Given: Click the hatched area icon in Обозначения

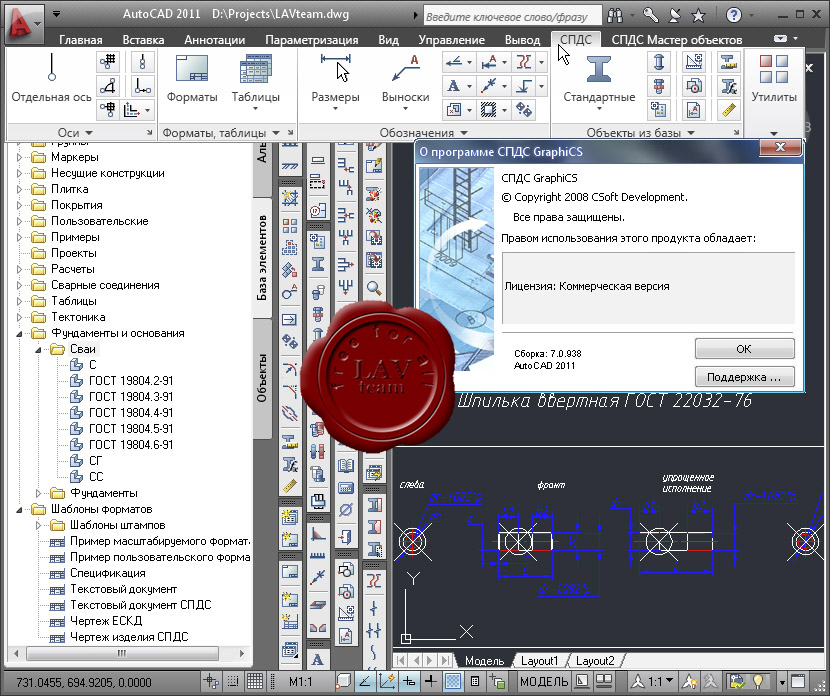Looking at the screenshot, I should click(x=489, y=110).
